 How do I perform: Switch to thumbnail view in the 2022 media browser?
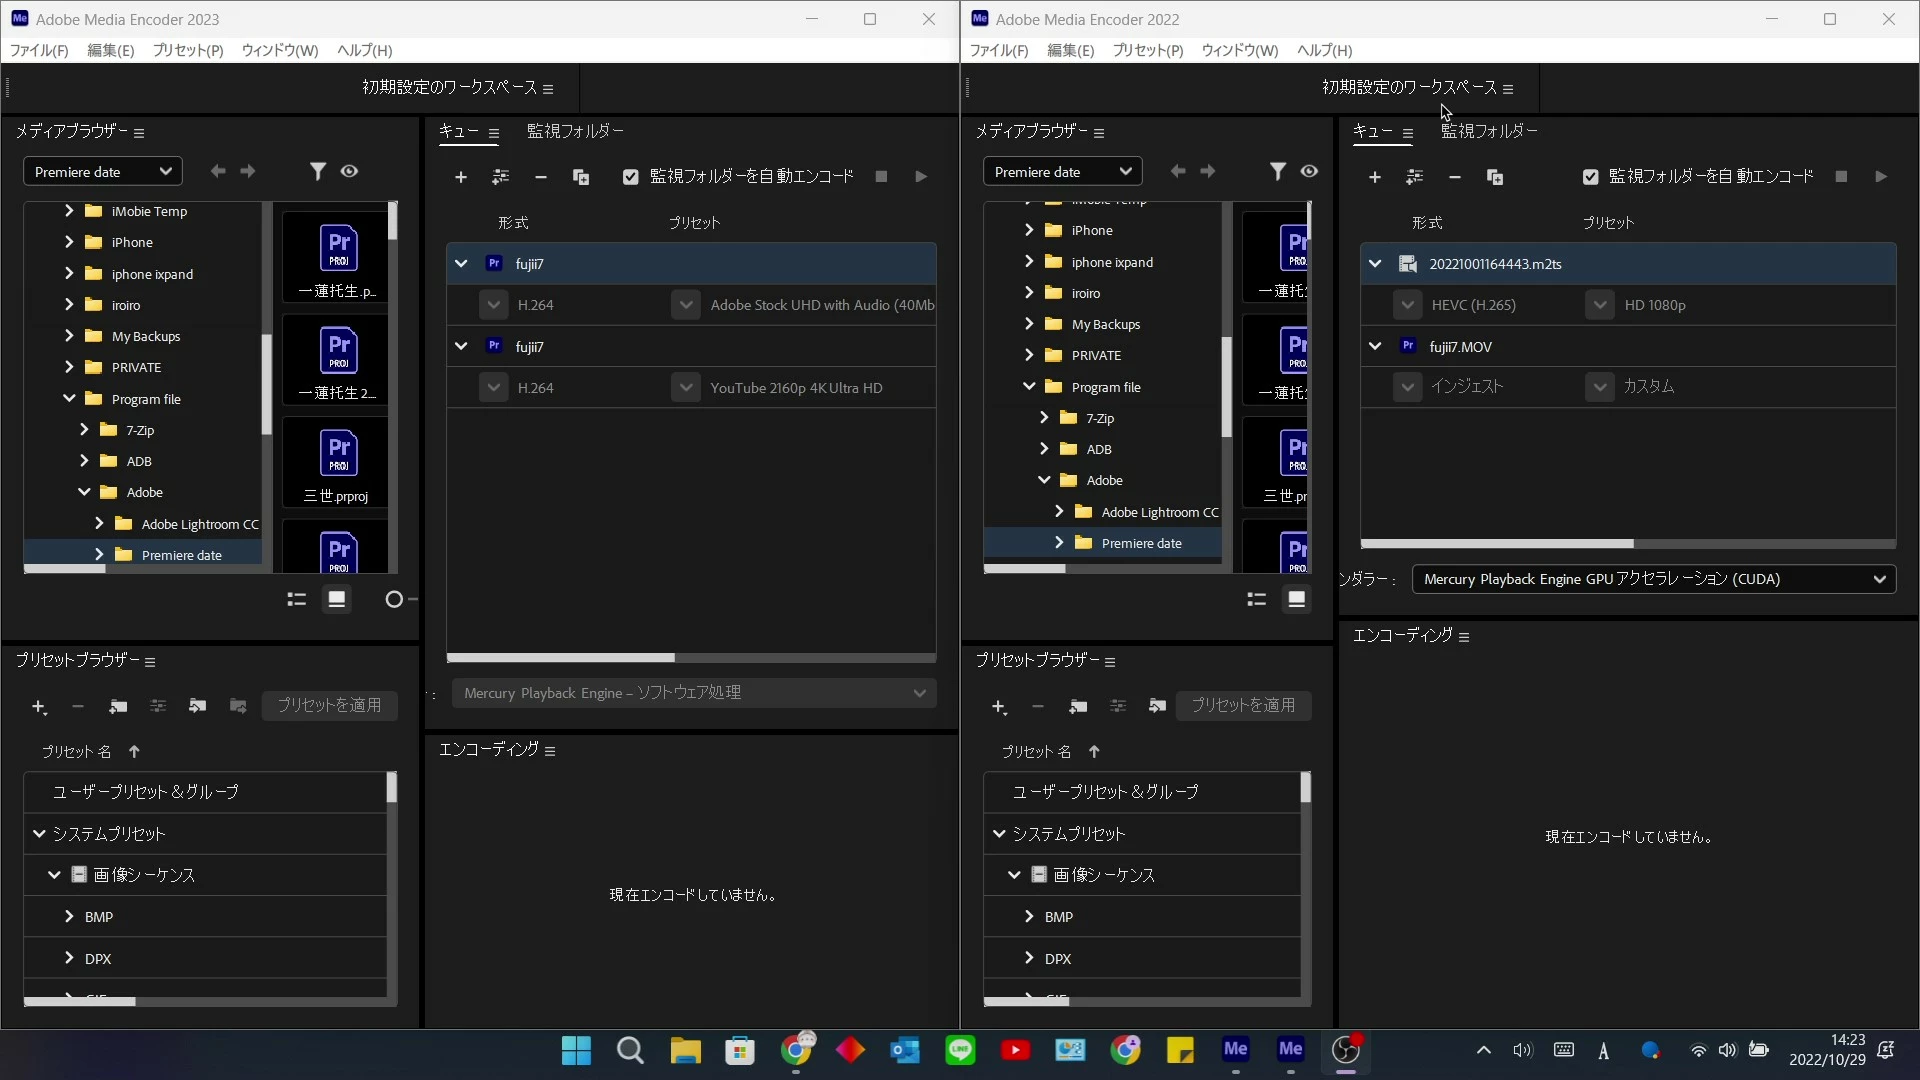[1296, 599]
